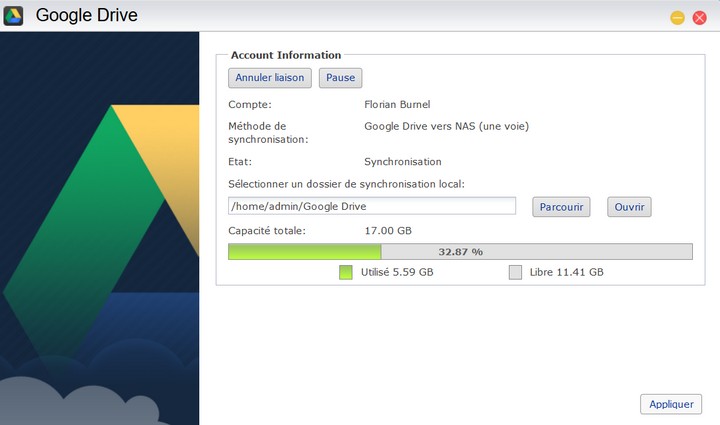Click the grey Libre legend swatch
This screenshot has height=425, width=720.
[515, 272]
